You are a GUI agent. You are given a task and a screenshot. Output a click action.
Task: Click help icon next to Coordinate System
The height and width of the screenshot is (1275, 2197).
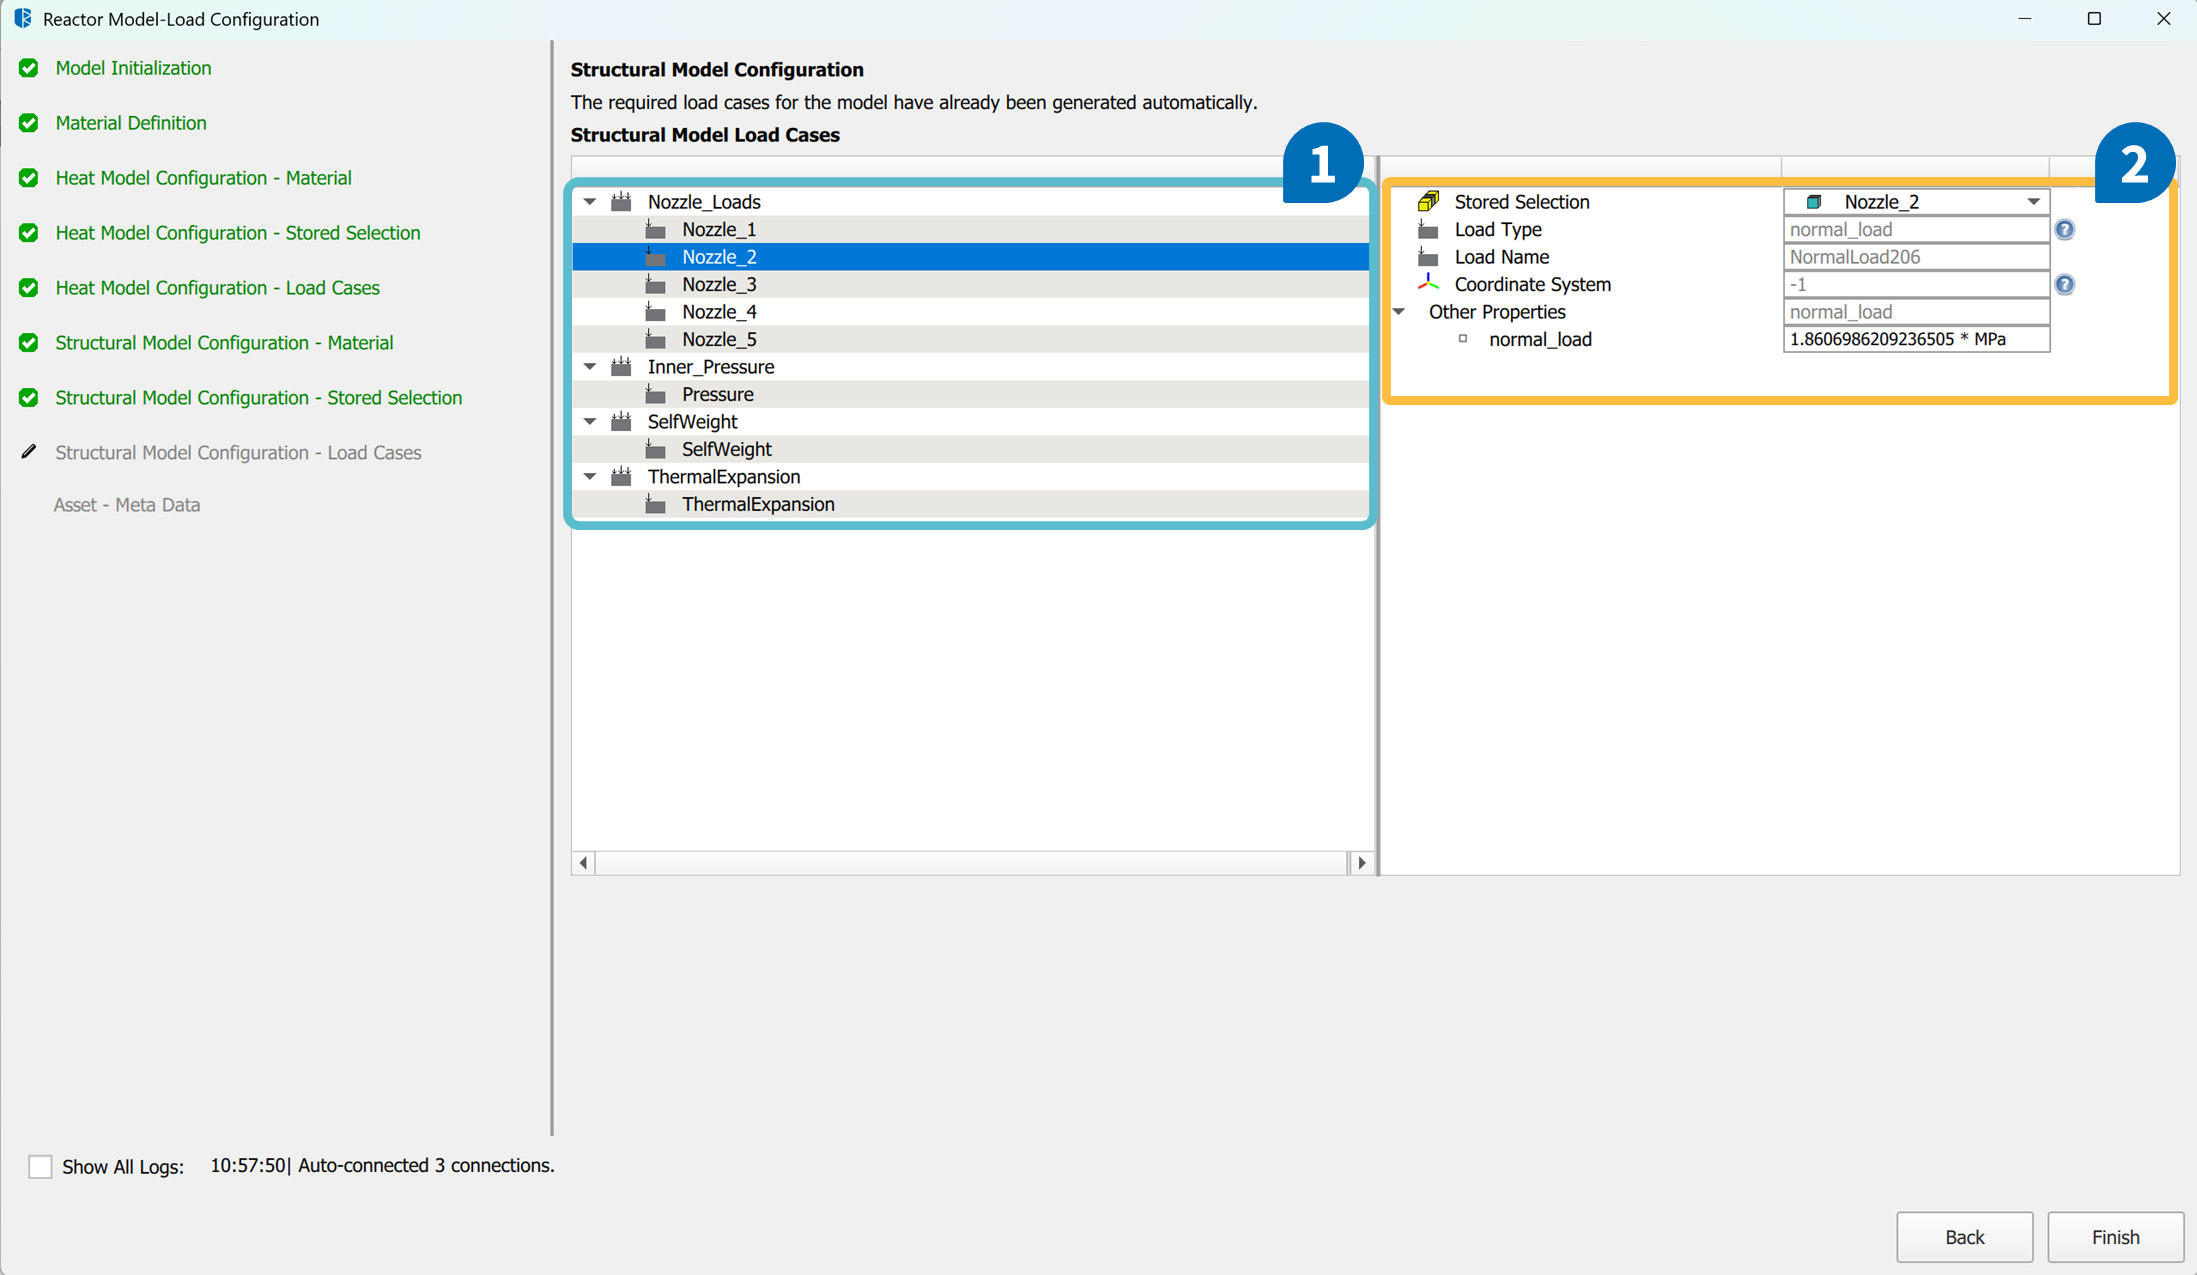point(2064,284)
